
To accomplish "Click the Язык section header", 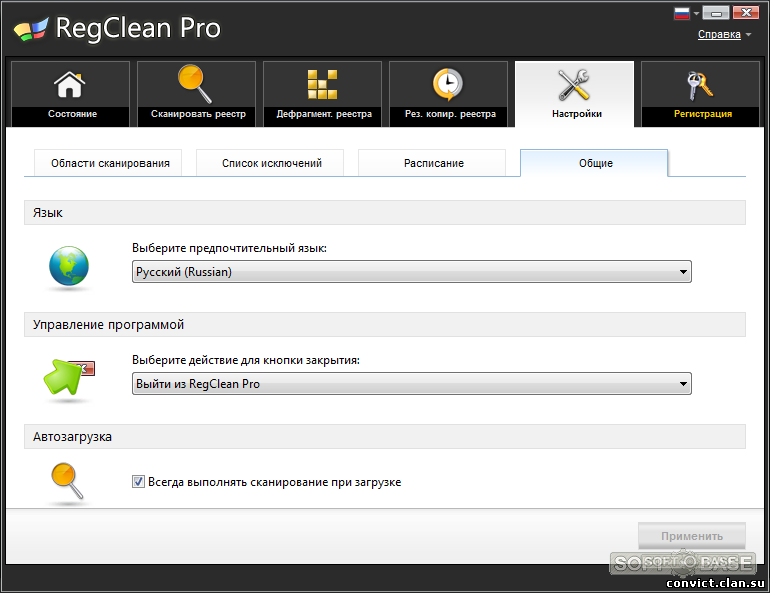I will [x=385, y=213].
